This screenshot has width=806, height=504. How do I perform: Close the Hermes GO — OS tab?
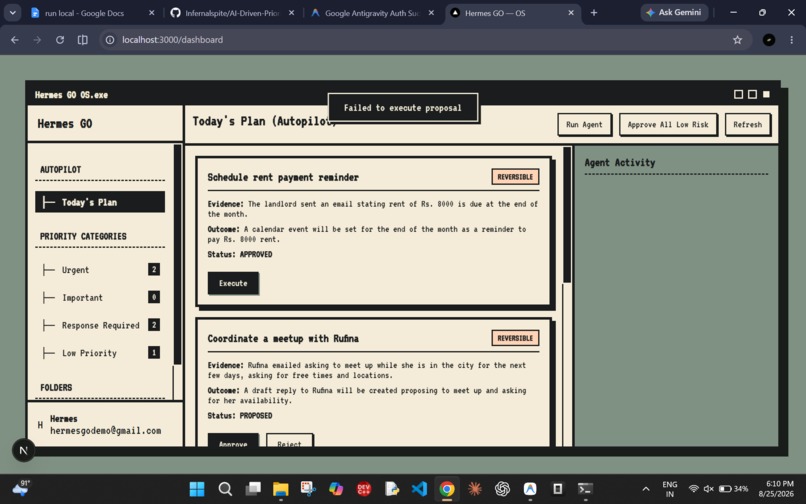(x=571, y=13)
